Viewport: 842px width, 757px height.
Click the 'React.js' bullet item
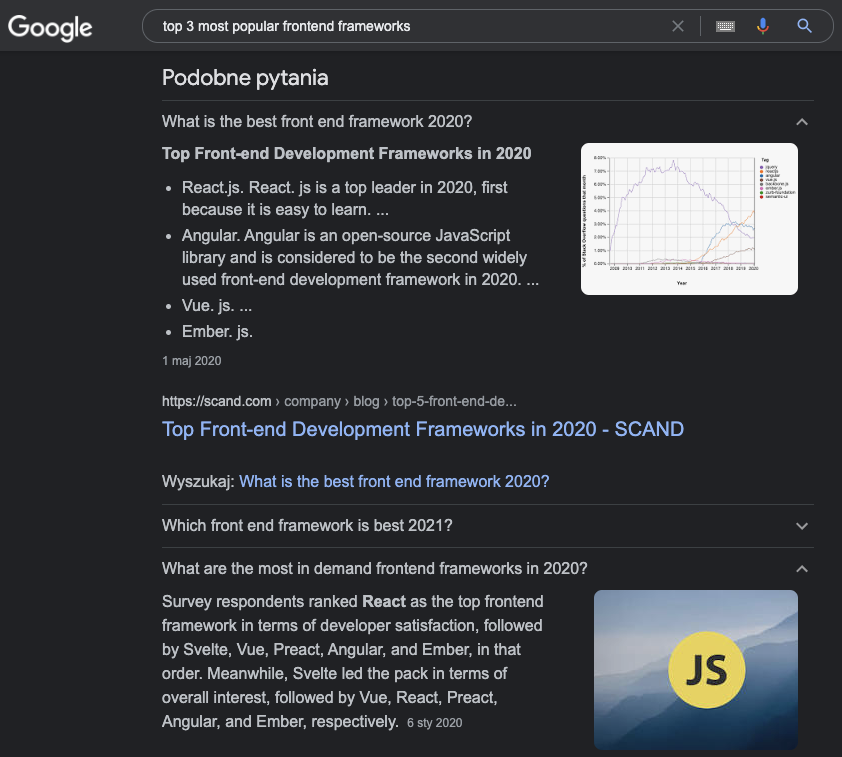click(x=344, y=198)
